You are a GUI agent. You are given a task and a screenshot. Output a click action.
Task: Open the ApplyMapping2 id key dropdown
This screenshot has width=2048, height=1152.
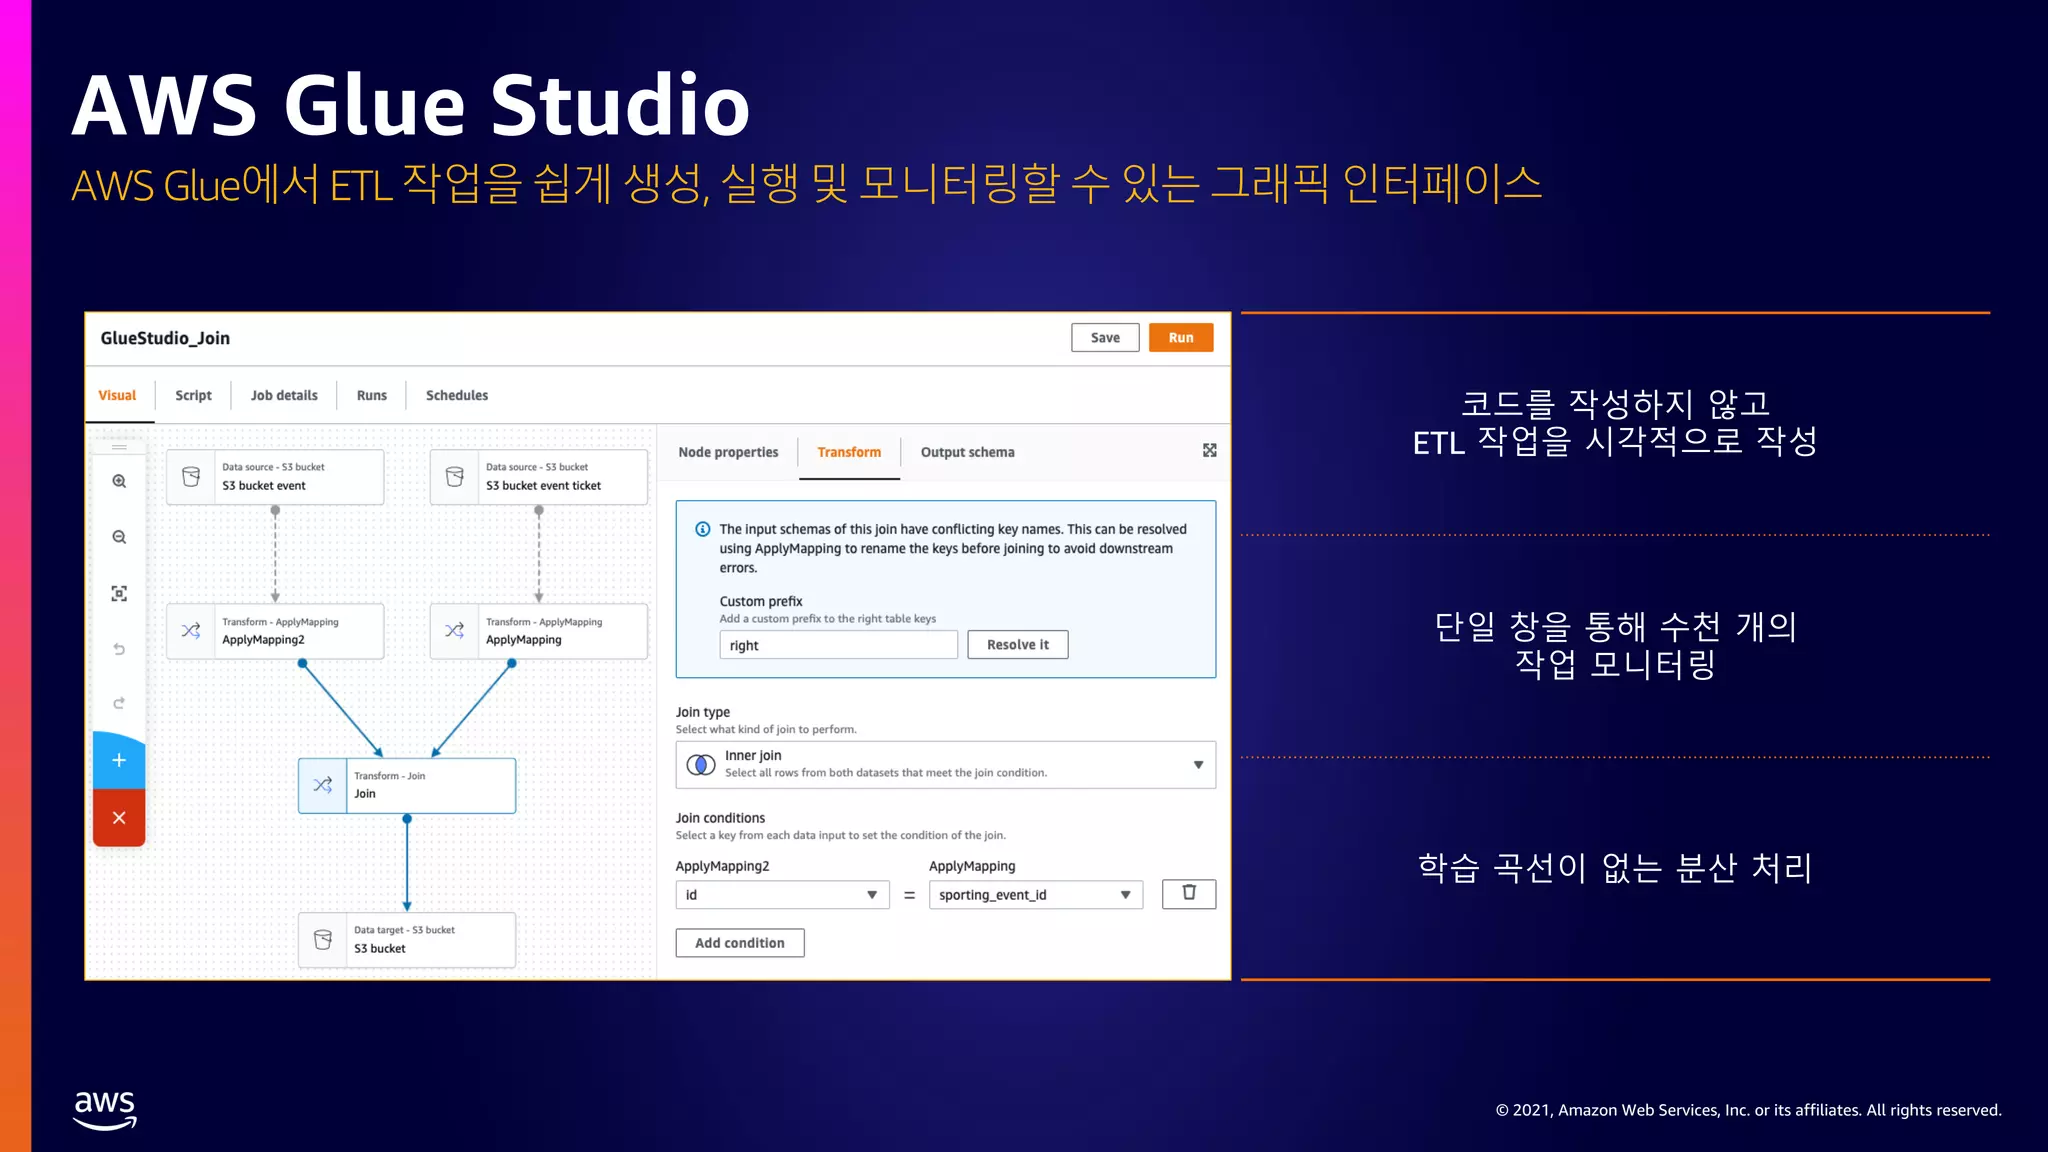[x=782, y=895]
